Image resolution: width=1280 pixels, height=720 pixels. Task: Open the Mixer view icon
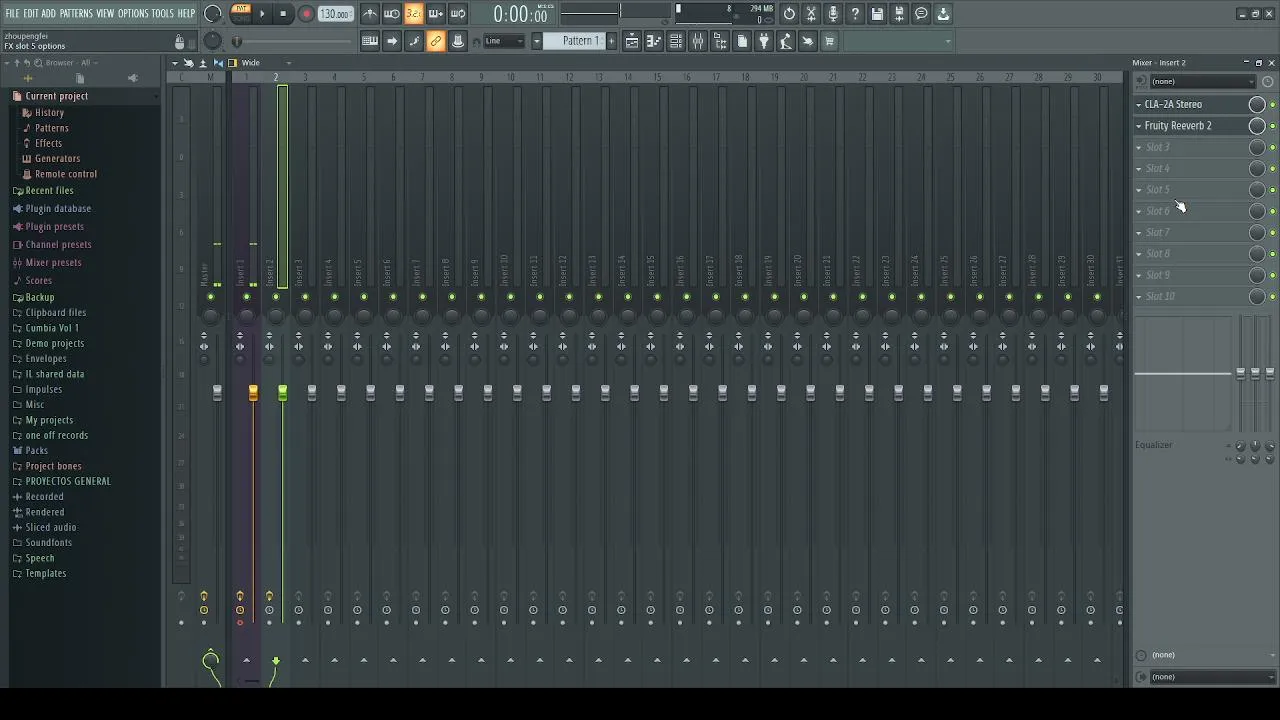[698, 41]
